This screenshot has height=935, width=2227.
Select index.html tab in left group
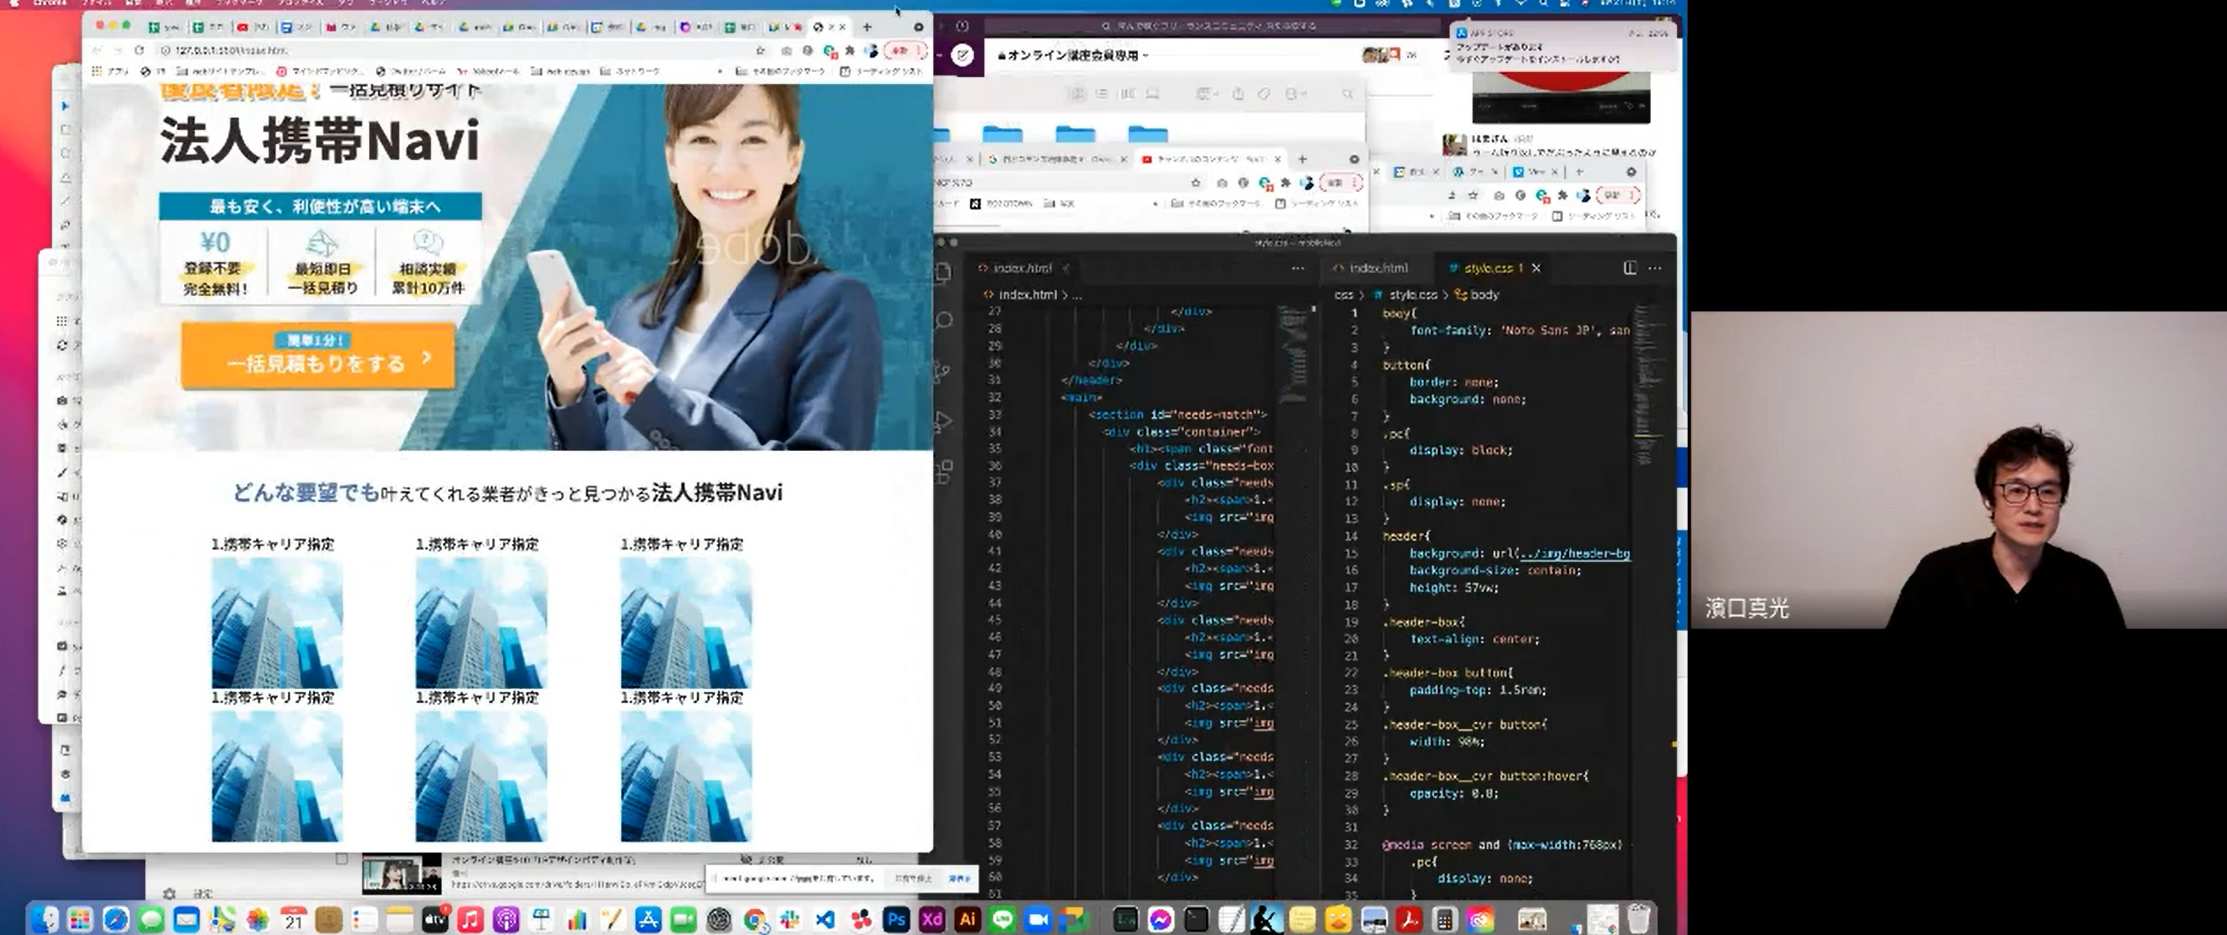(x=1022, y=268)
